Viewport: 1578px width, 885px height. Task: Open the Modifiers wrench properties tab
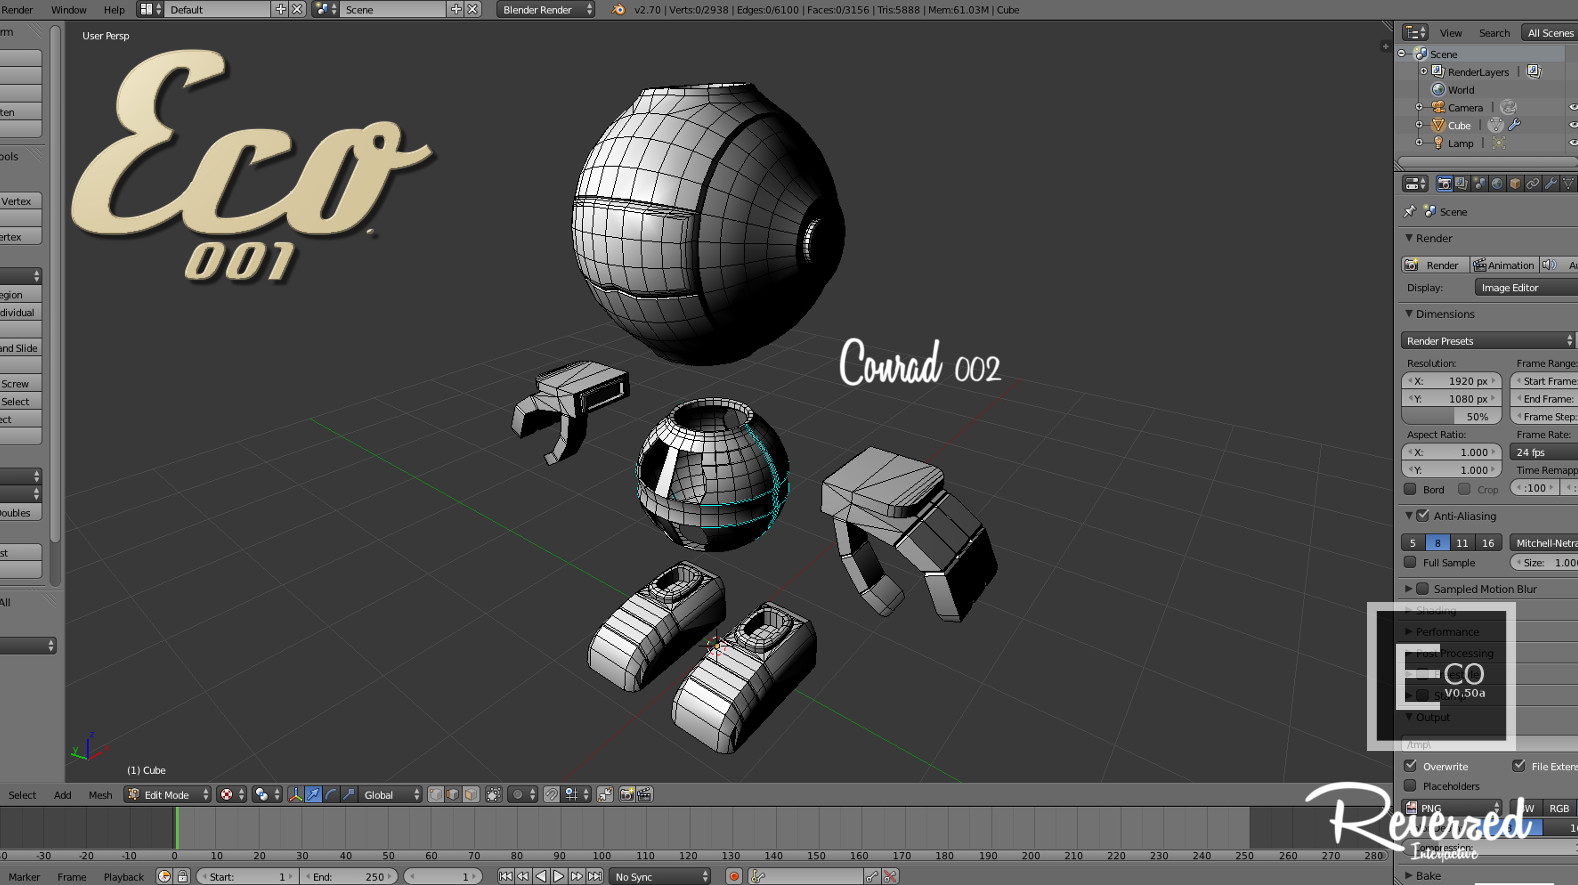click(1551, 184)
